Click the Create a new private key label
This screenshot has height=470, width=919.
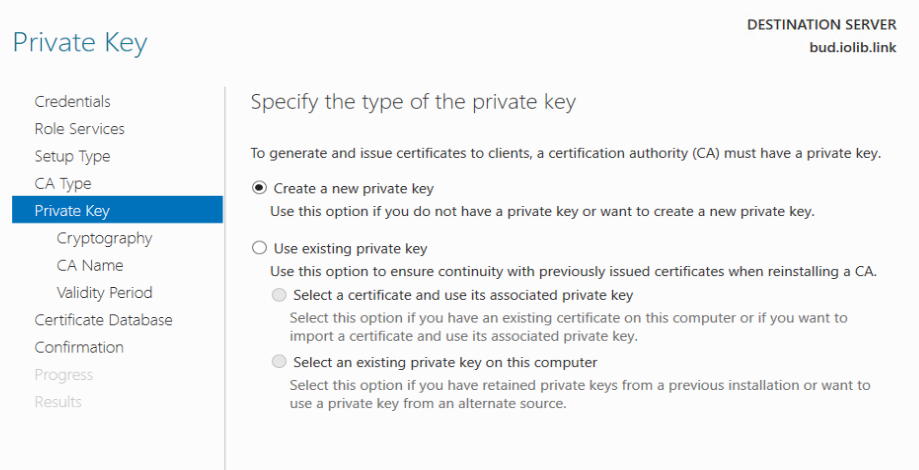tap(353, 189)
